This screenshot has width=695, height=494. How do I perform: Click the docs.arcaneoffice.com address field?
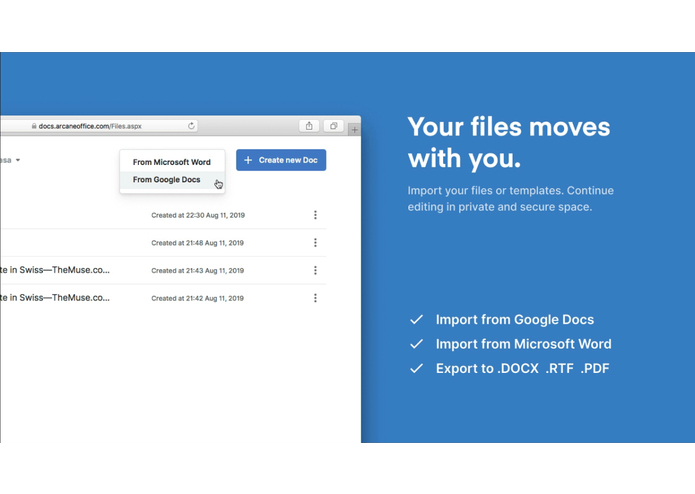point(99,126)
